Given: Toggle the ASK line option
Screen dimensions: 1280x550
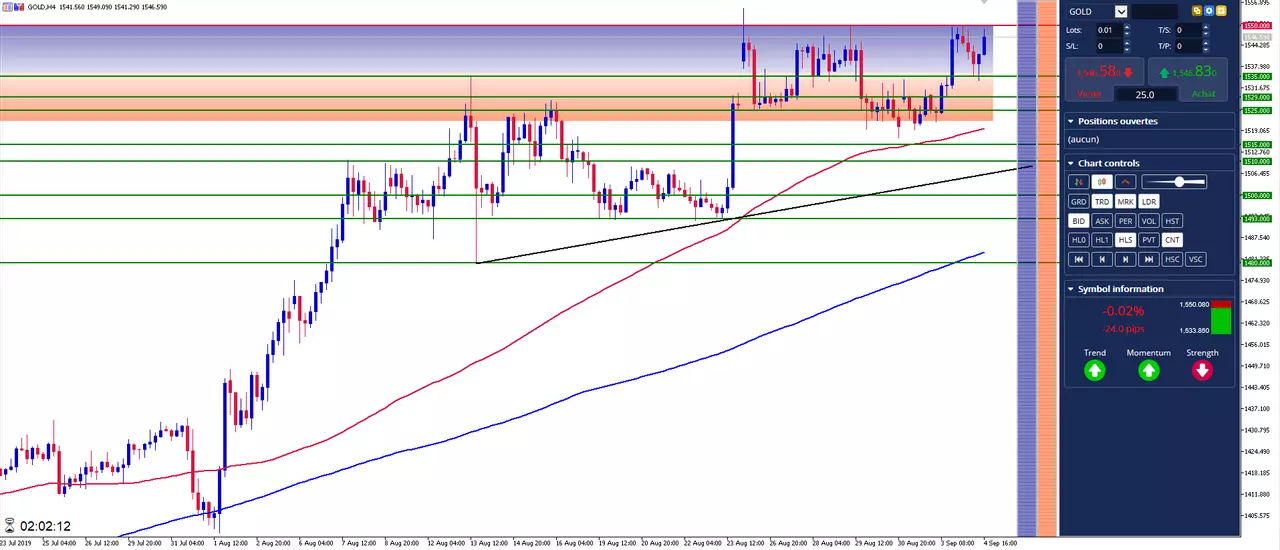Looking at the screenshot, I should coord(1102,221).
